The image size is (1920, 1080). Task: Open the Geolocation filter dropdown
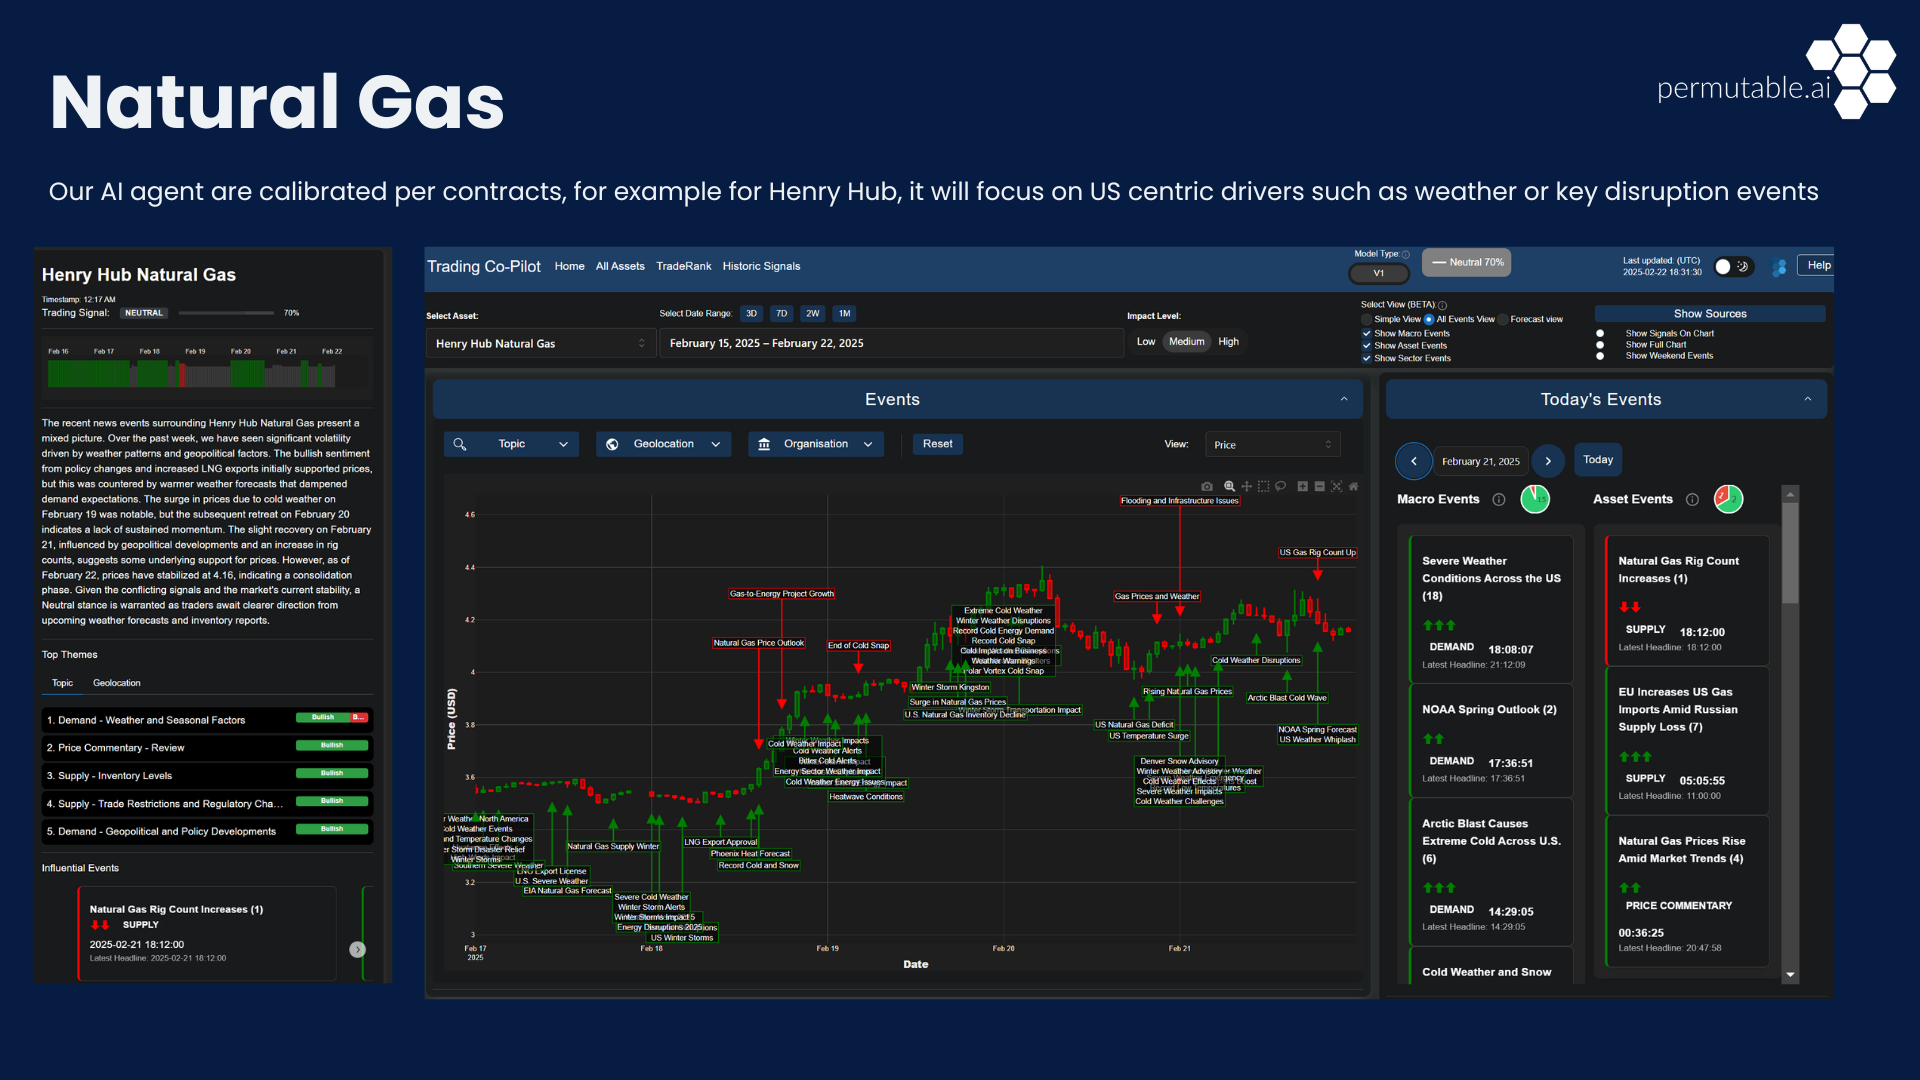click(x=663, y=444)
